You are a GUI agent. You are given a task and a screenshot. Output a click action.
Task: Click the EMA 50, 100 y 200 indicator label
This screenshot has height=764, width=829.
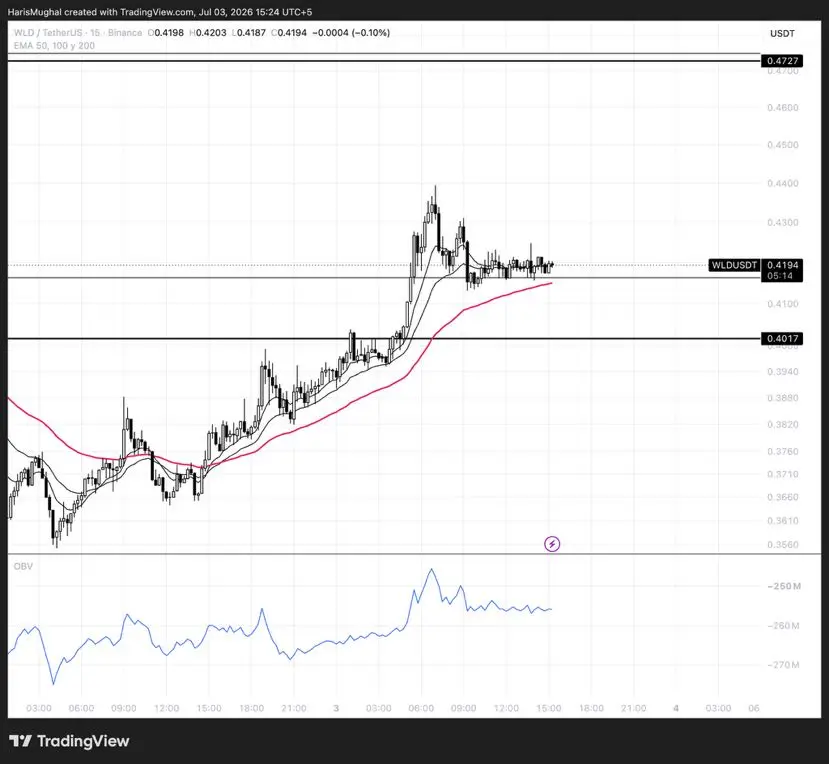tap(54, 45)
